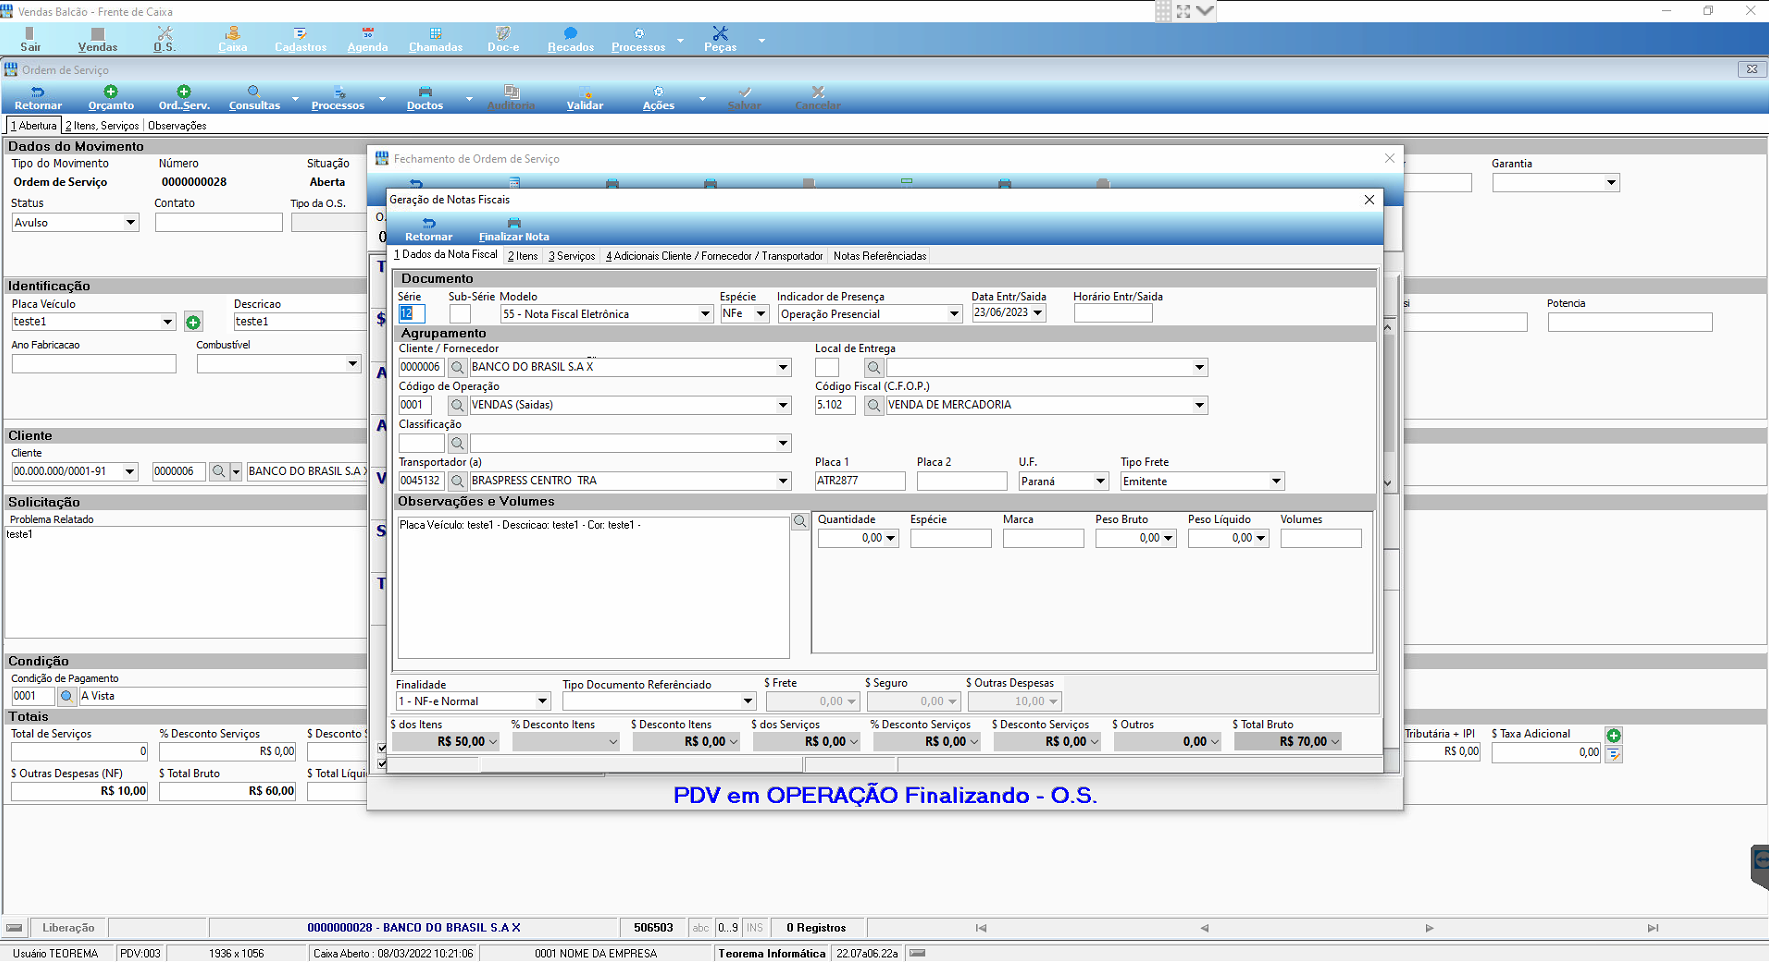Search Transportador with magnifier icon
The width and height of the screenshot is (1769, 962).
tap(457, 482)
